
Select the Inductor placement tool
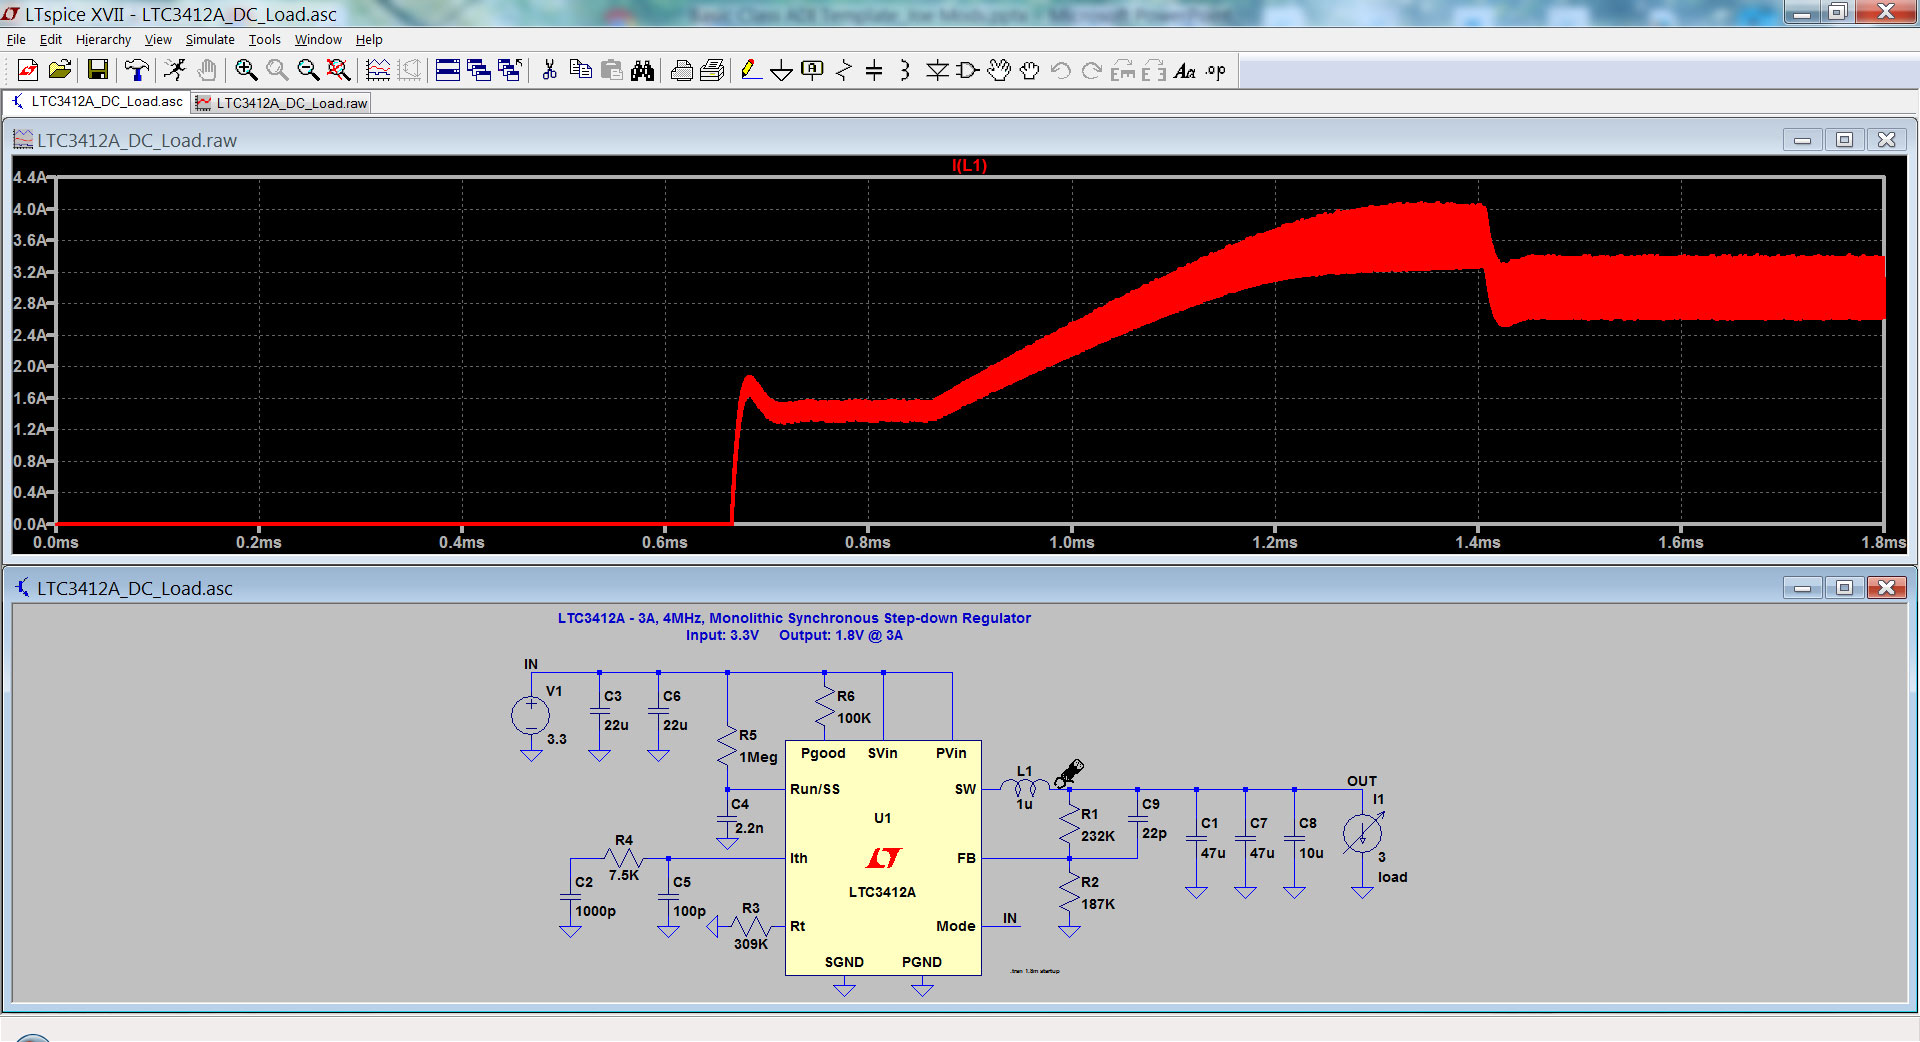[x=905, y=70]
